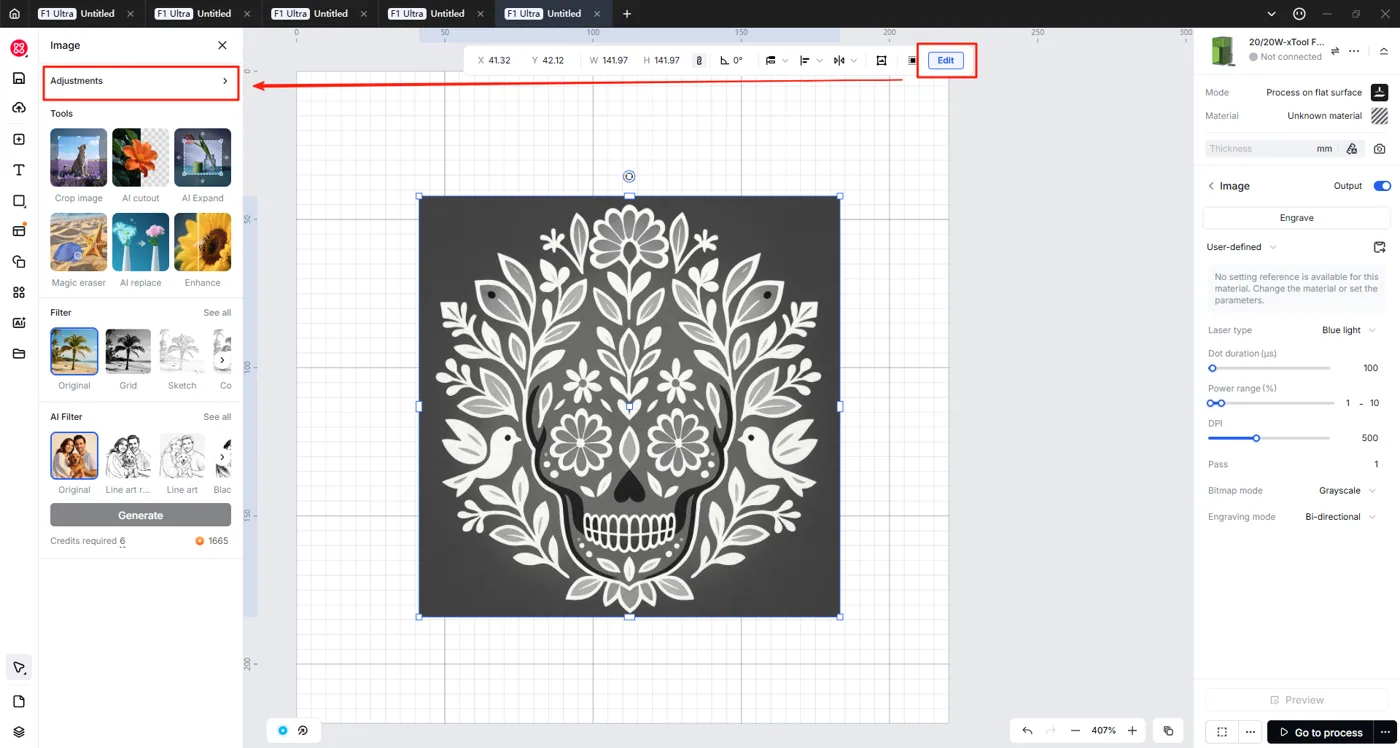Apply the Grid filter
The width and height of the screenshot is (1400, 748).
point(128,351)
